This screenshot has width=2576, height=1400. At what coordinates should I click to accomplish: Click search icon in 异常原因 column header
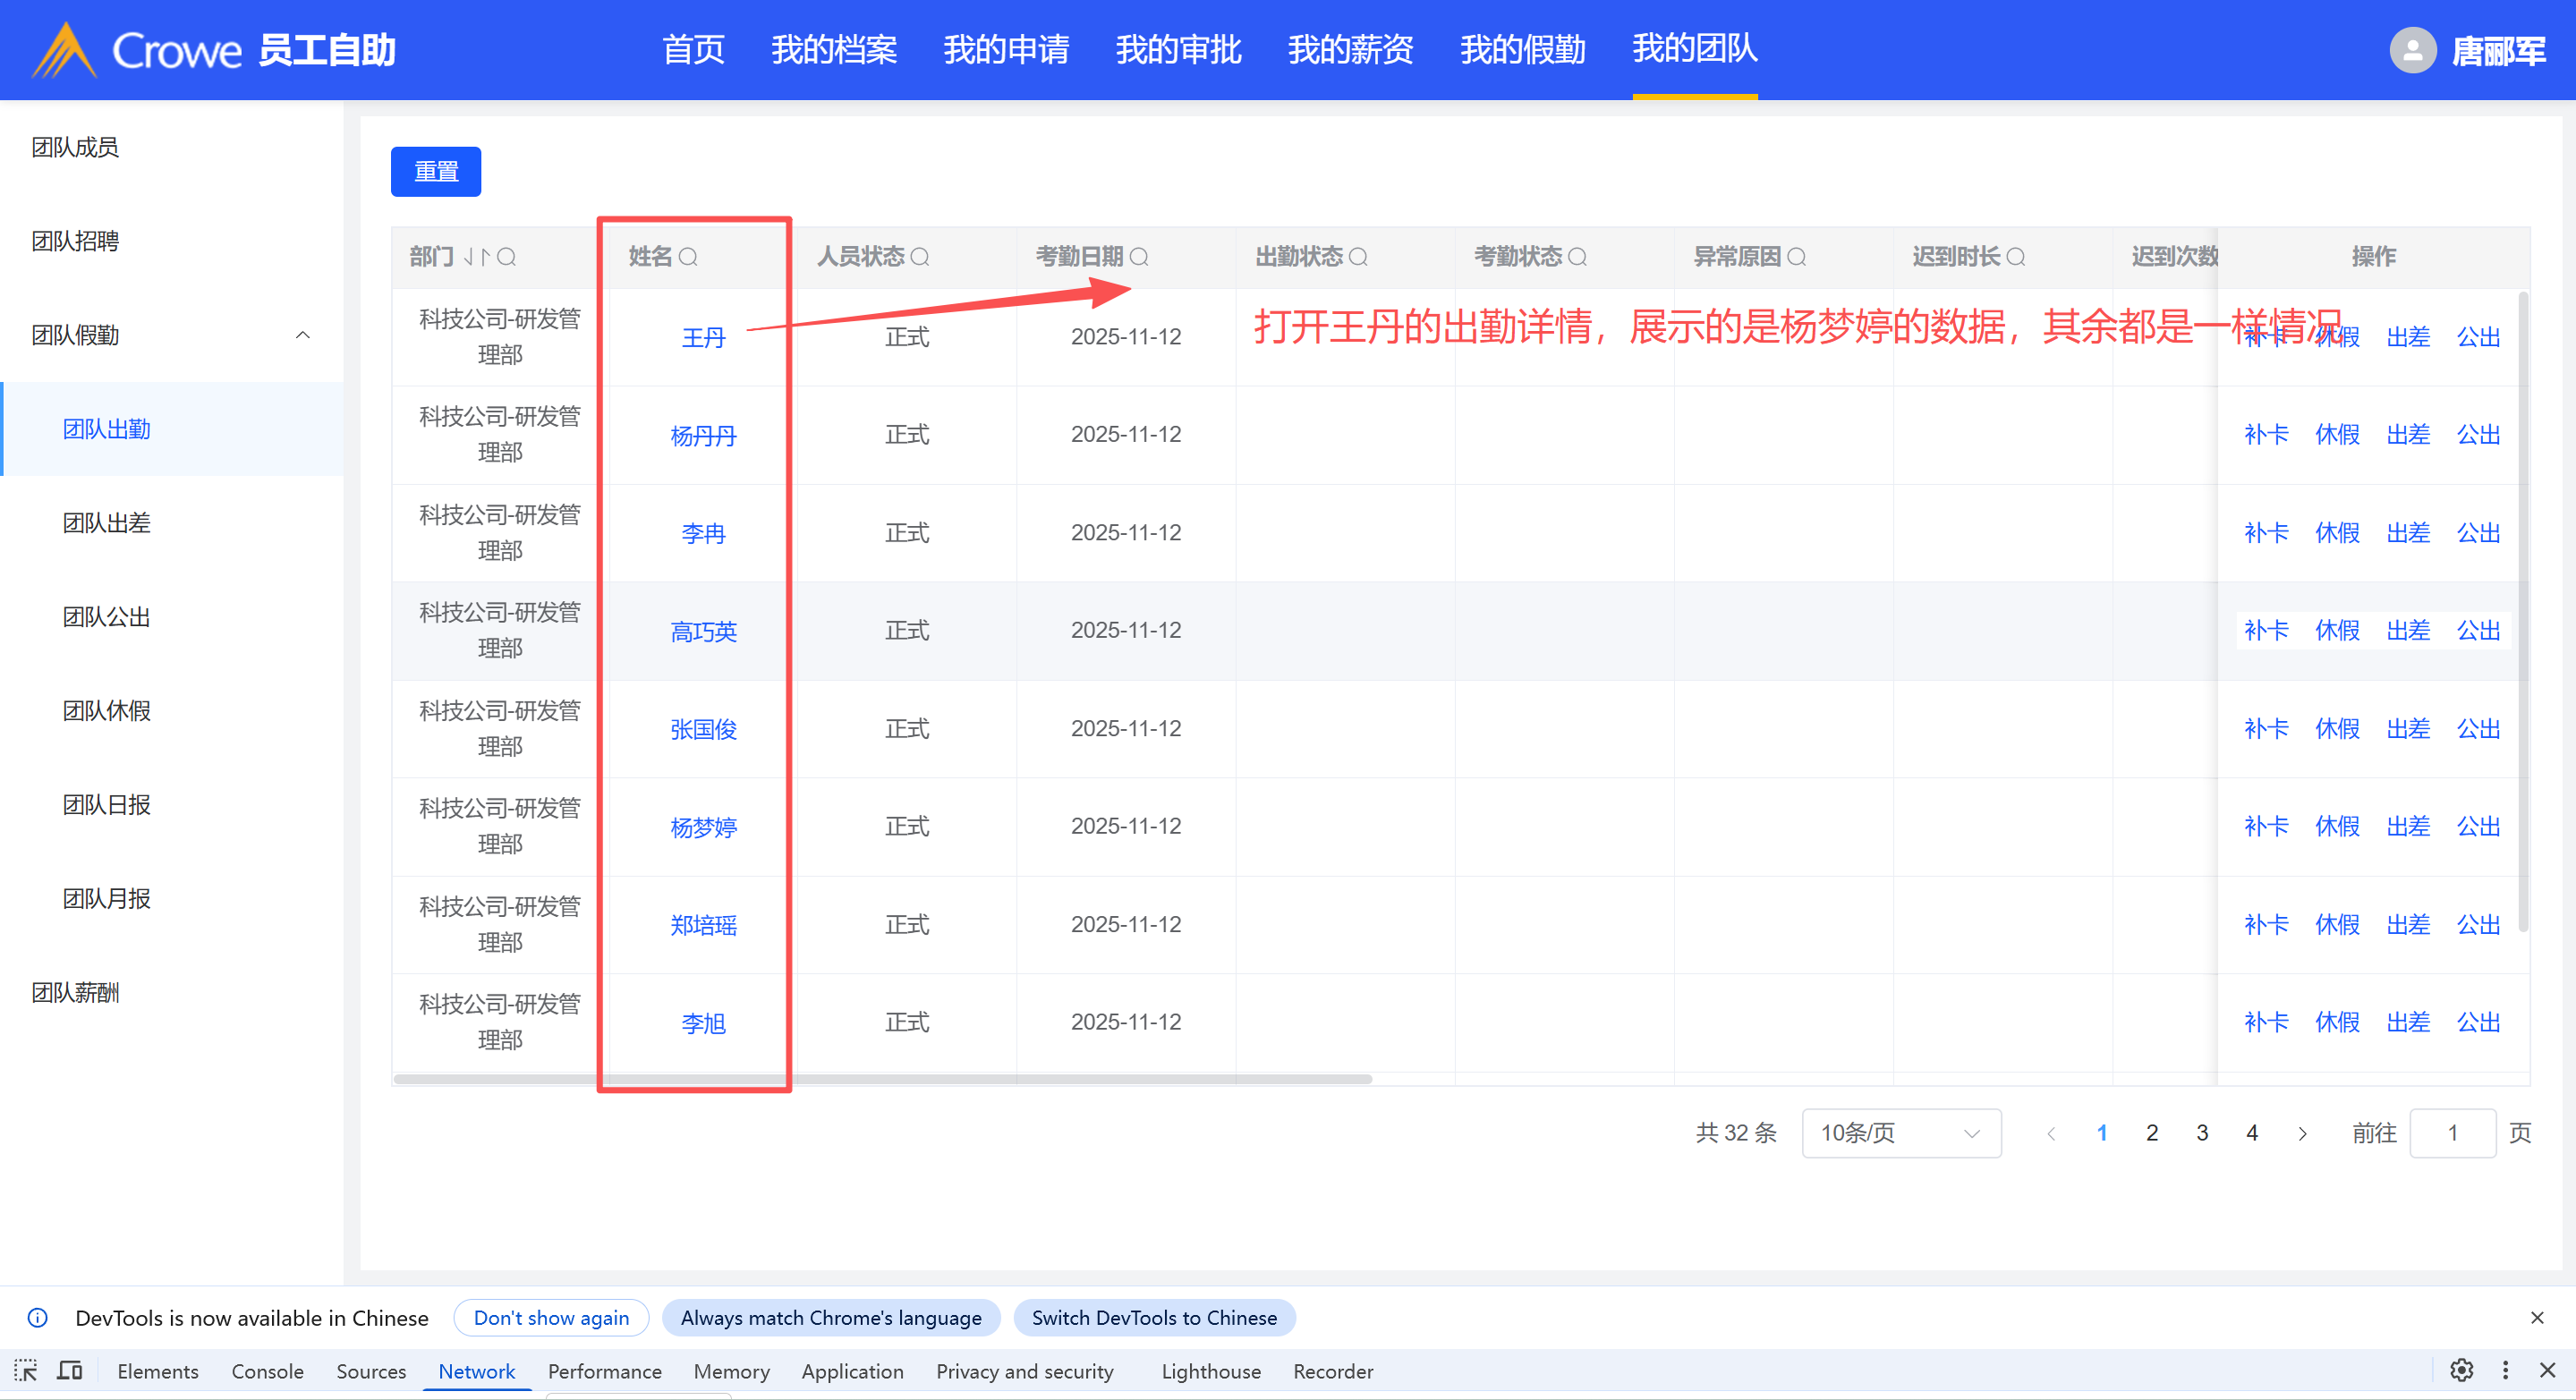click(1797, 257)
